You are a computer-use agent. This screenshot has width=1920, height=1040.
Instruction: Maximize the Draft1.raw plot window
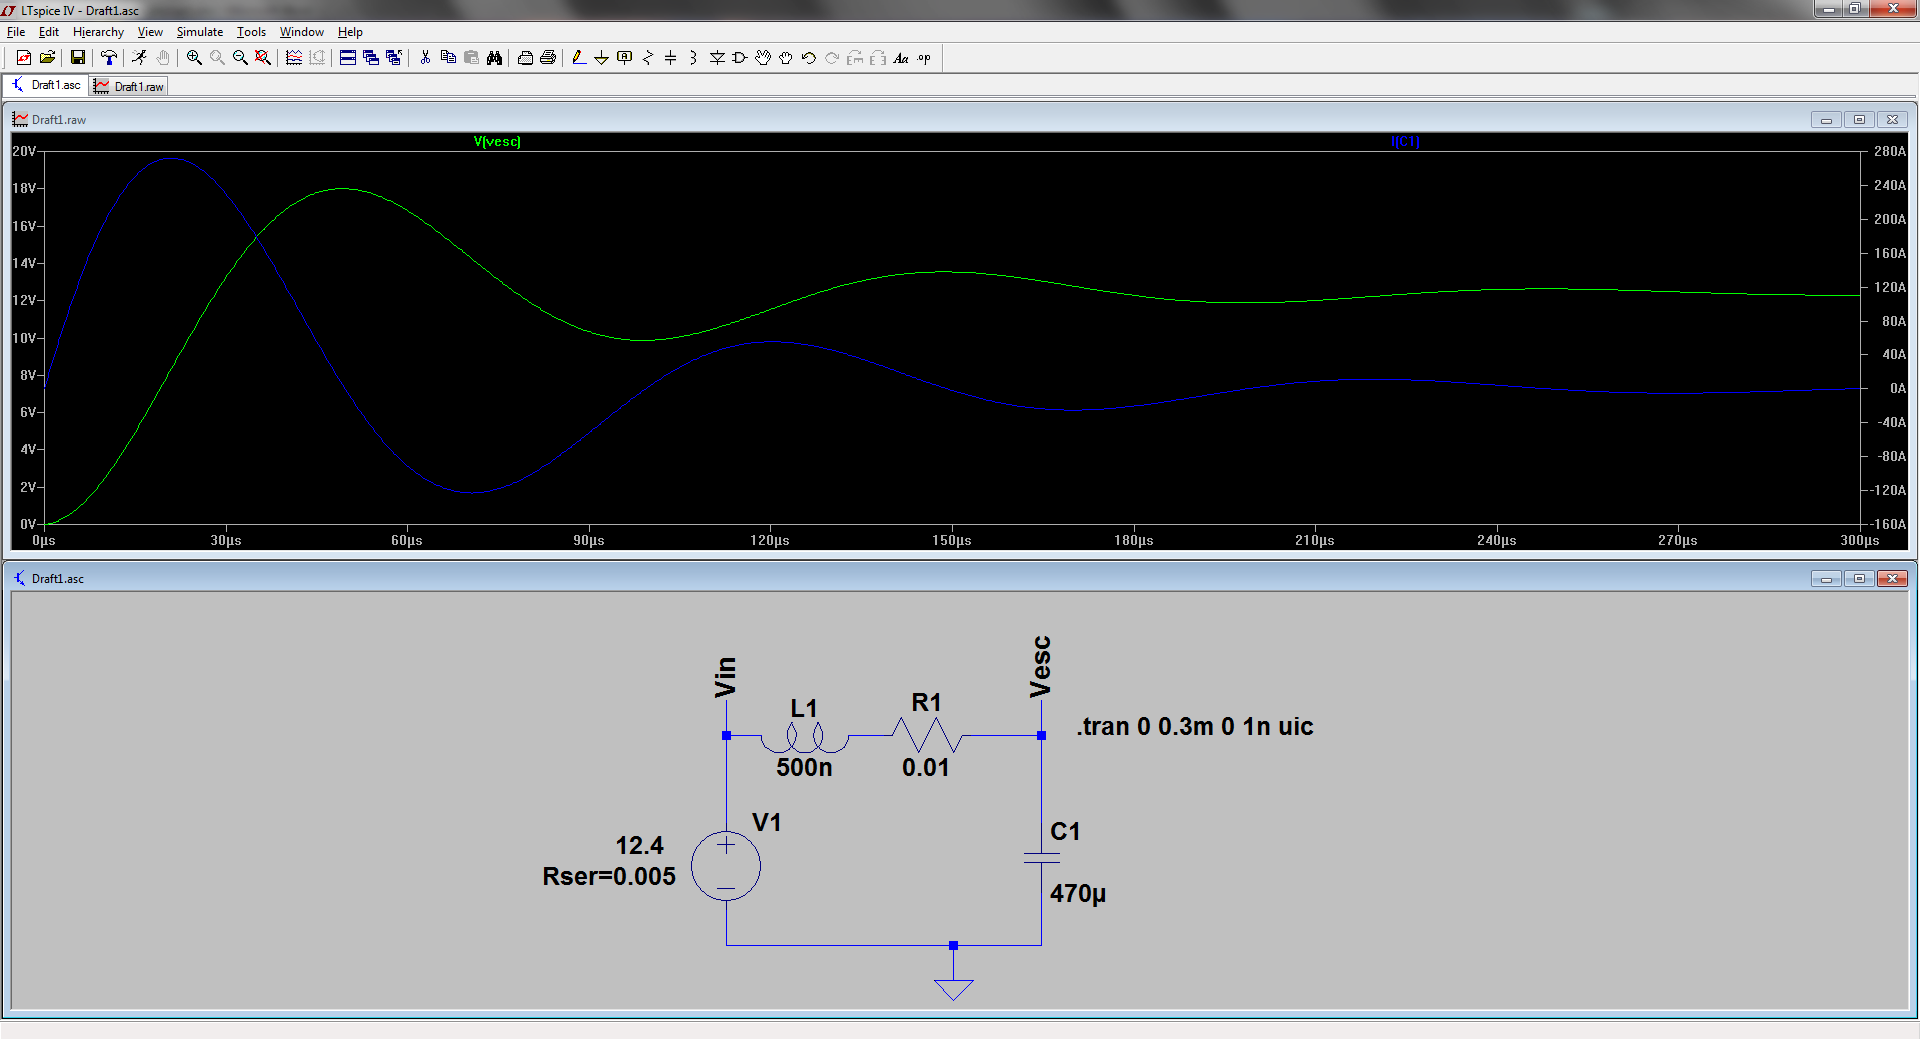pyautogui.click(x=1859, y=119)
